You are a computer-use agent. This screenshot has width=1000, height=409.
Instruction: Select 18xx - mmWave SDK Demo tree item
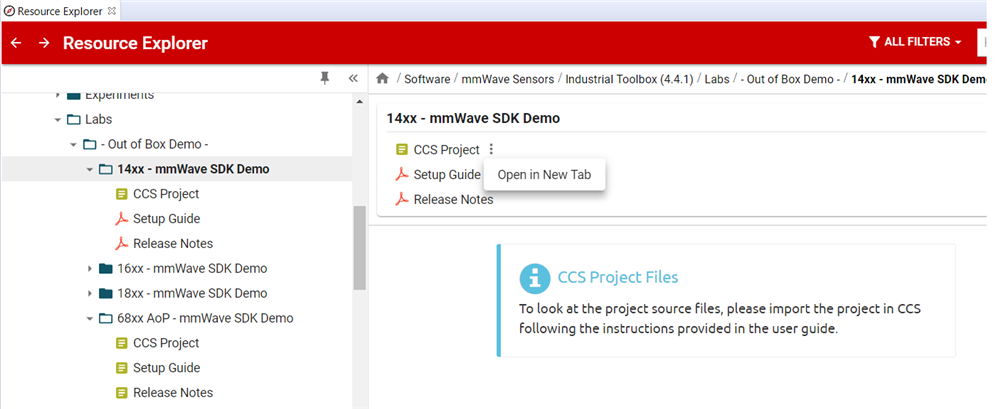pos(192,294)
